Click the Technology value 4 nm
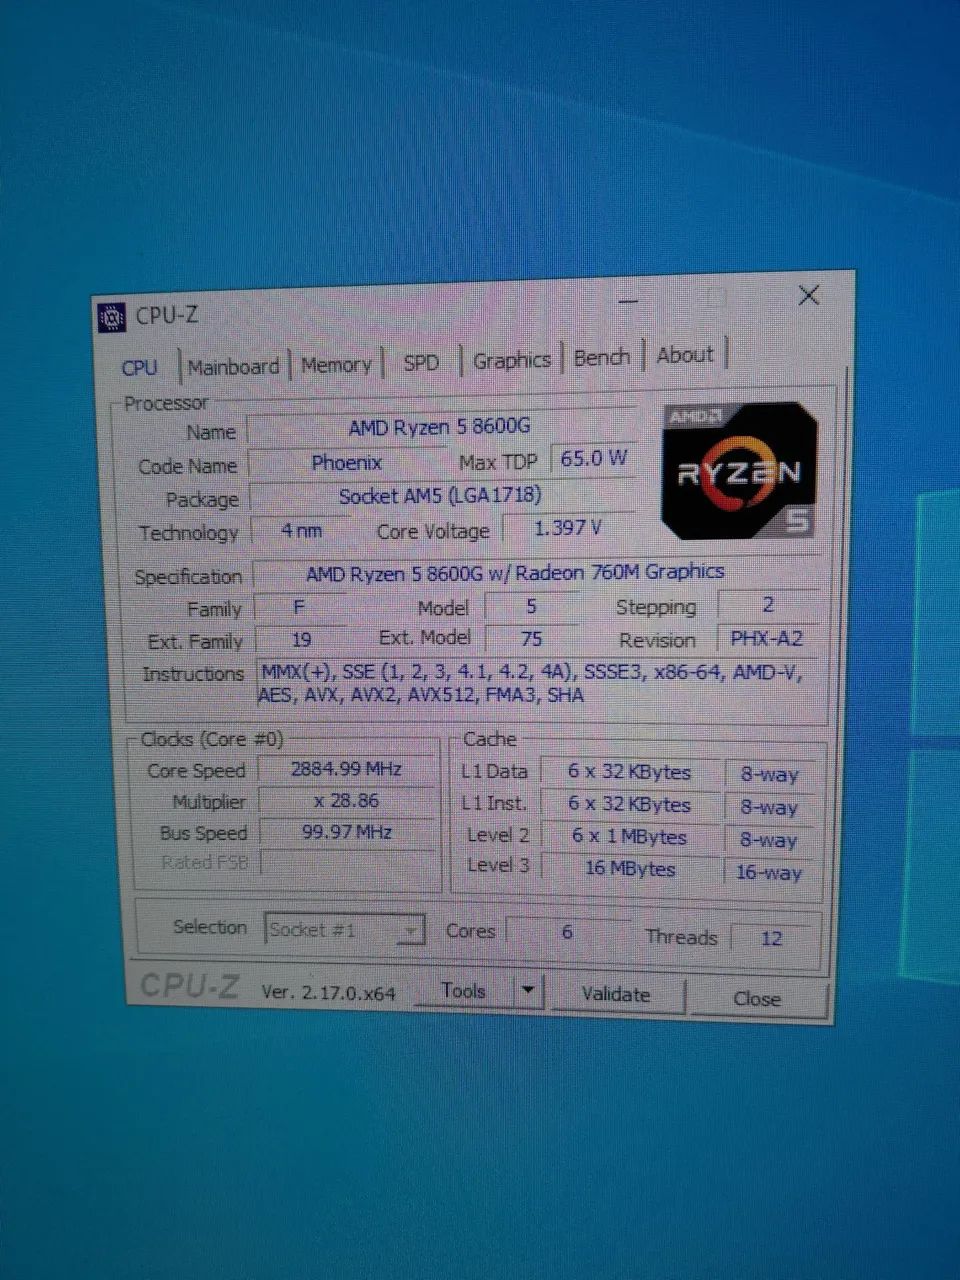 coord(301,531)
